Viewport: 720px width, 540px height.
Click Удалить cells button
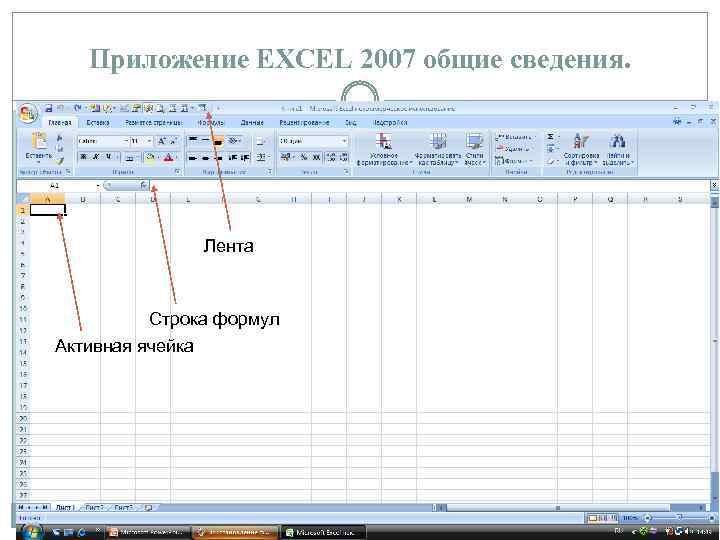pos(513,149)
